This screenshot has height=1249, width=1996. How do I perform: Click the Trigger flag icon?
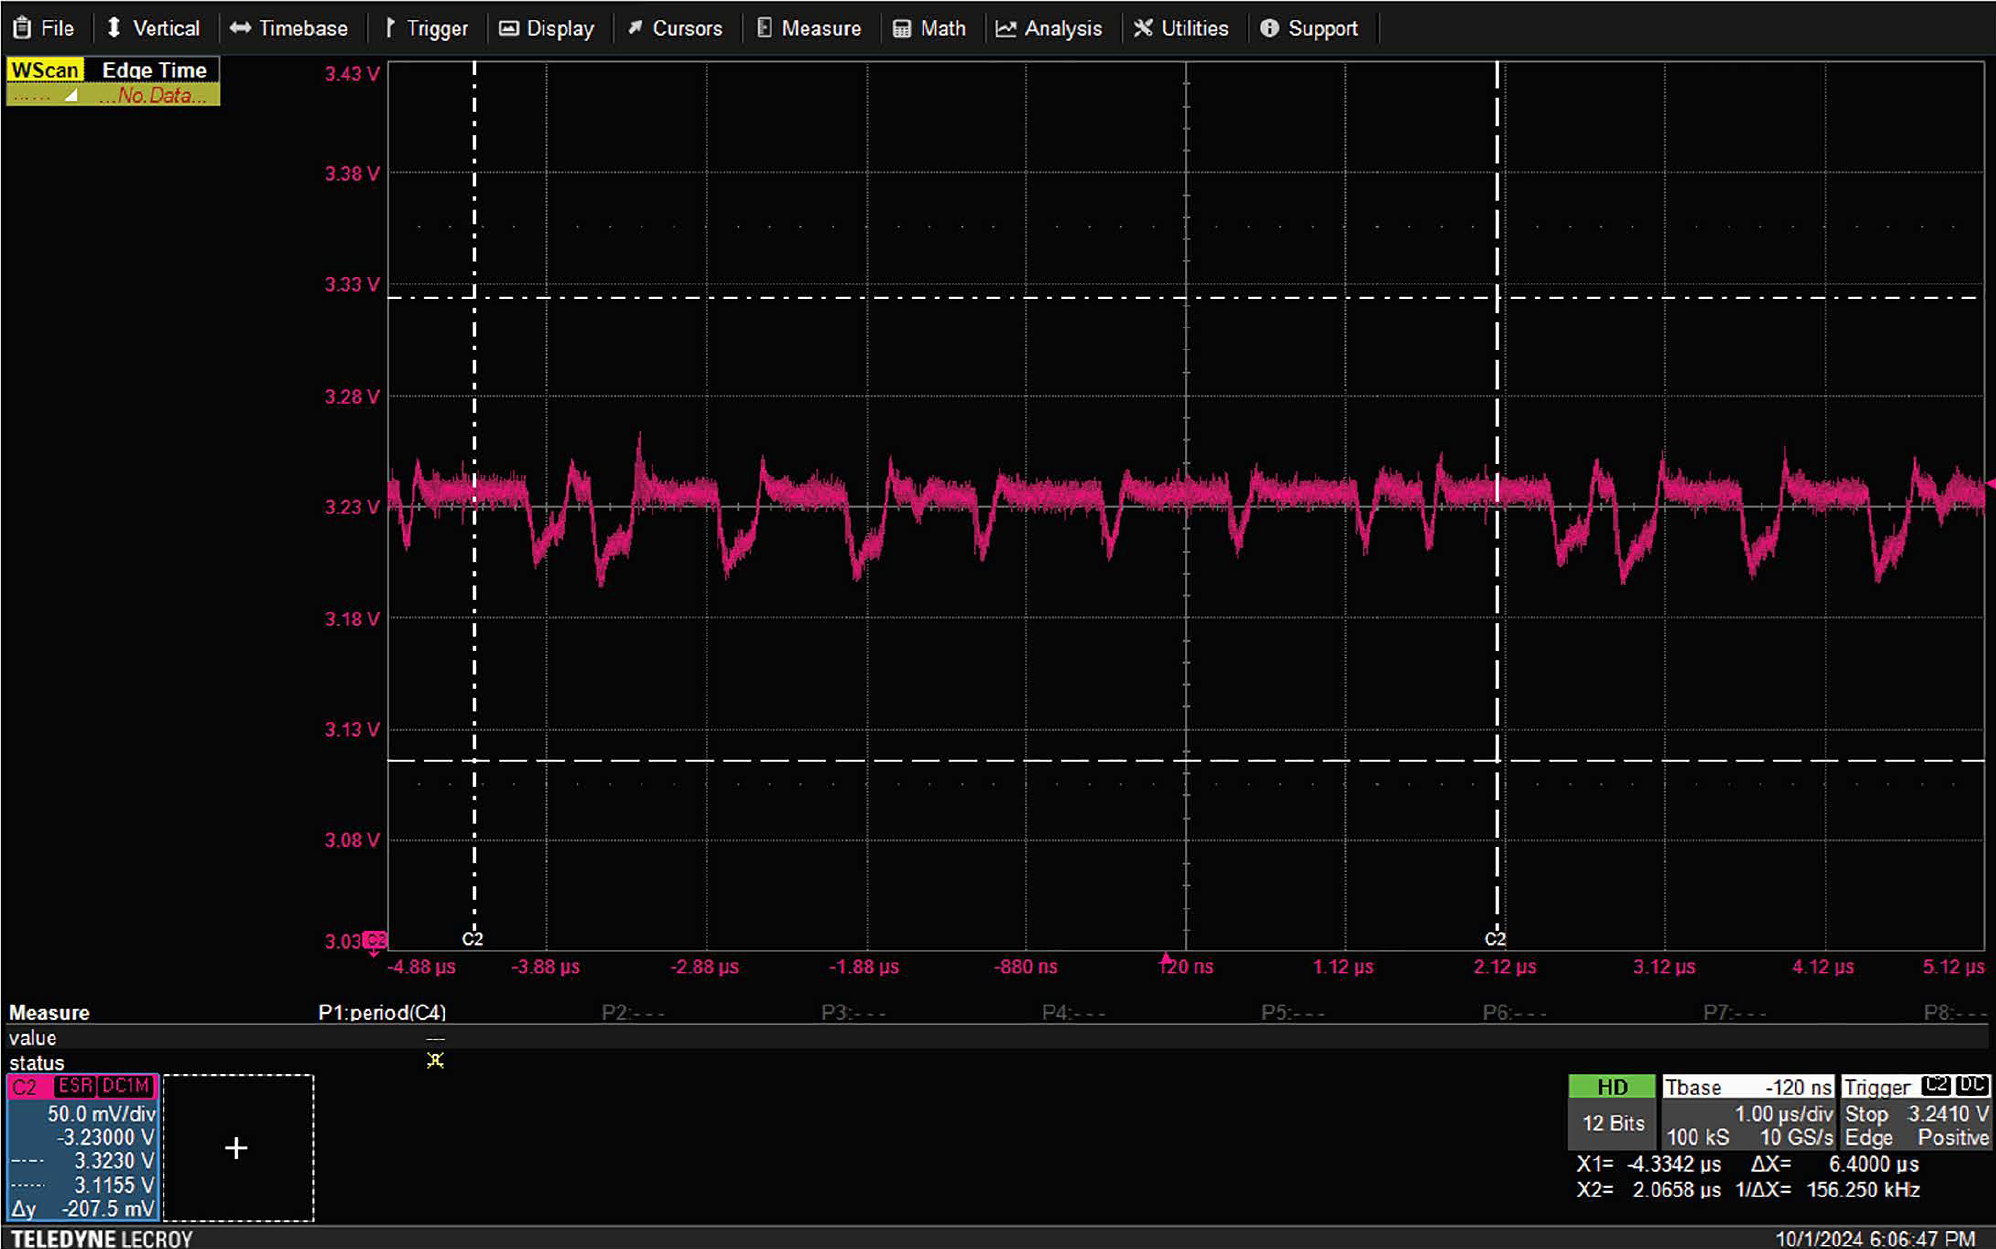point(390,28)
